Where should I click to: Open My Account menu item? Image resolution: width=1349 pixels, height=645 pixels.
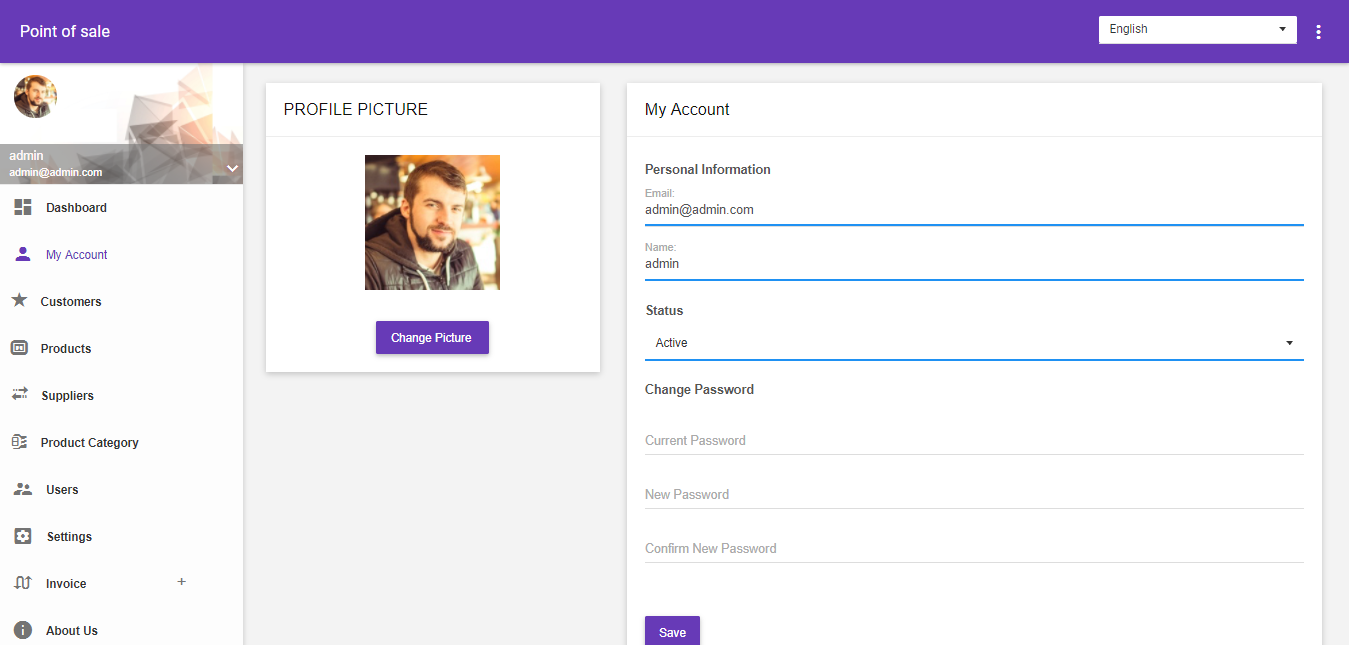76,255
